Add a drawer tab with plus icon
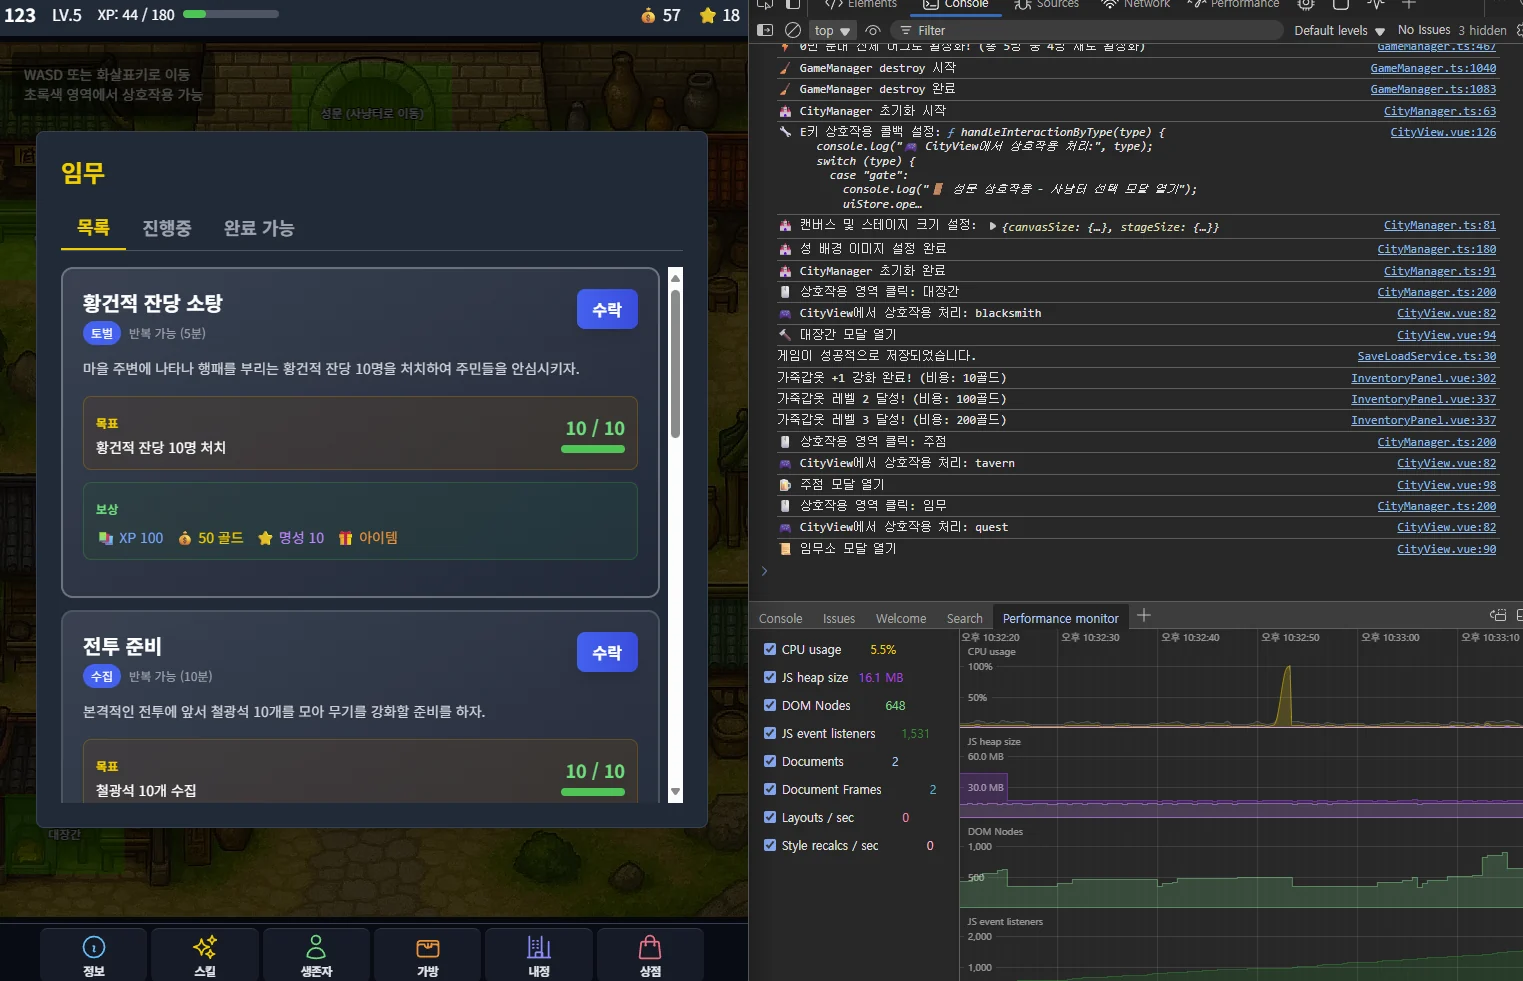The image size is (1523, 981). pos(1144,616)
